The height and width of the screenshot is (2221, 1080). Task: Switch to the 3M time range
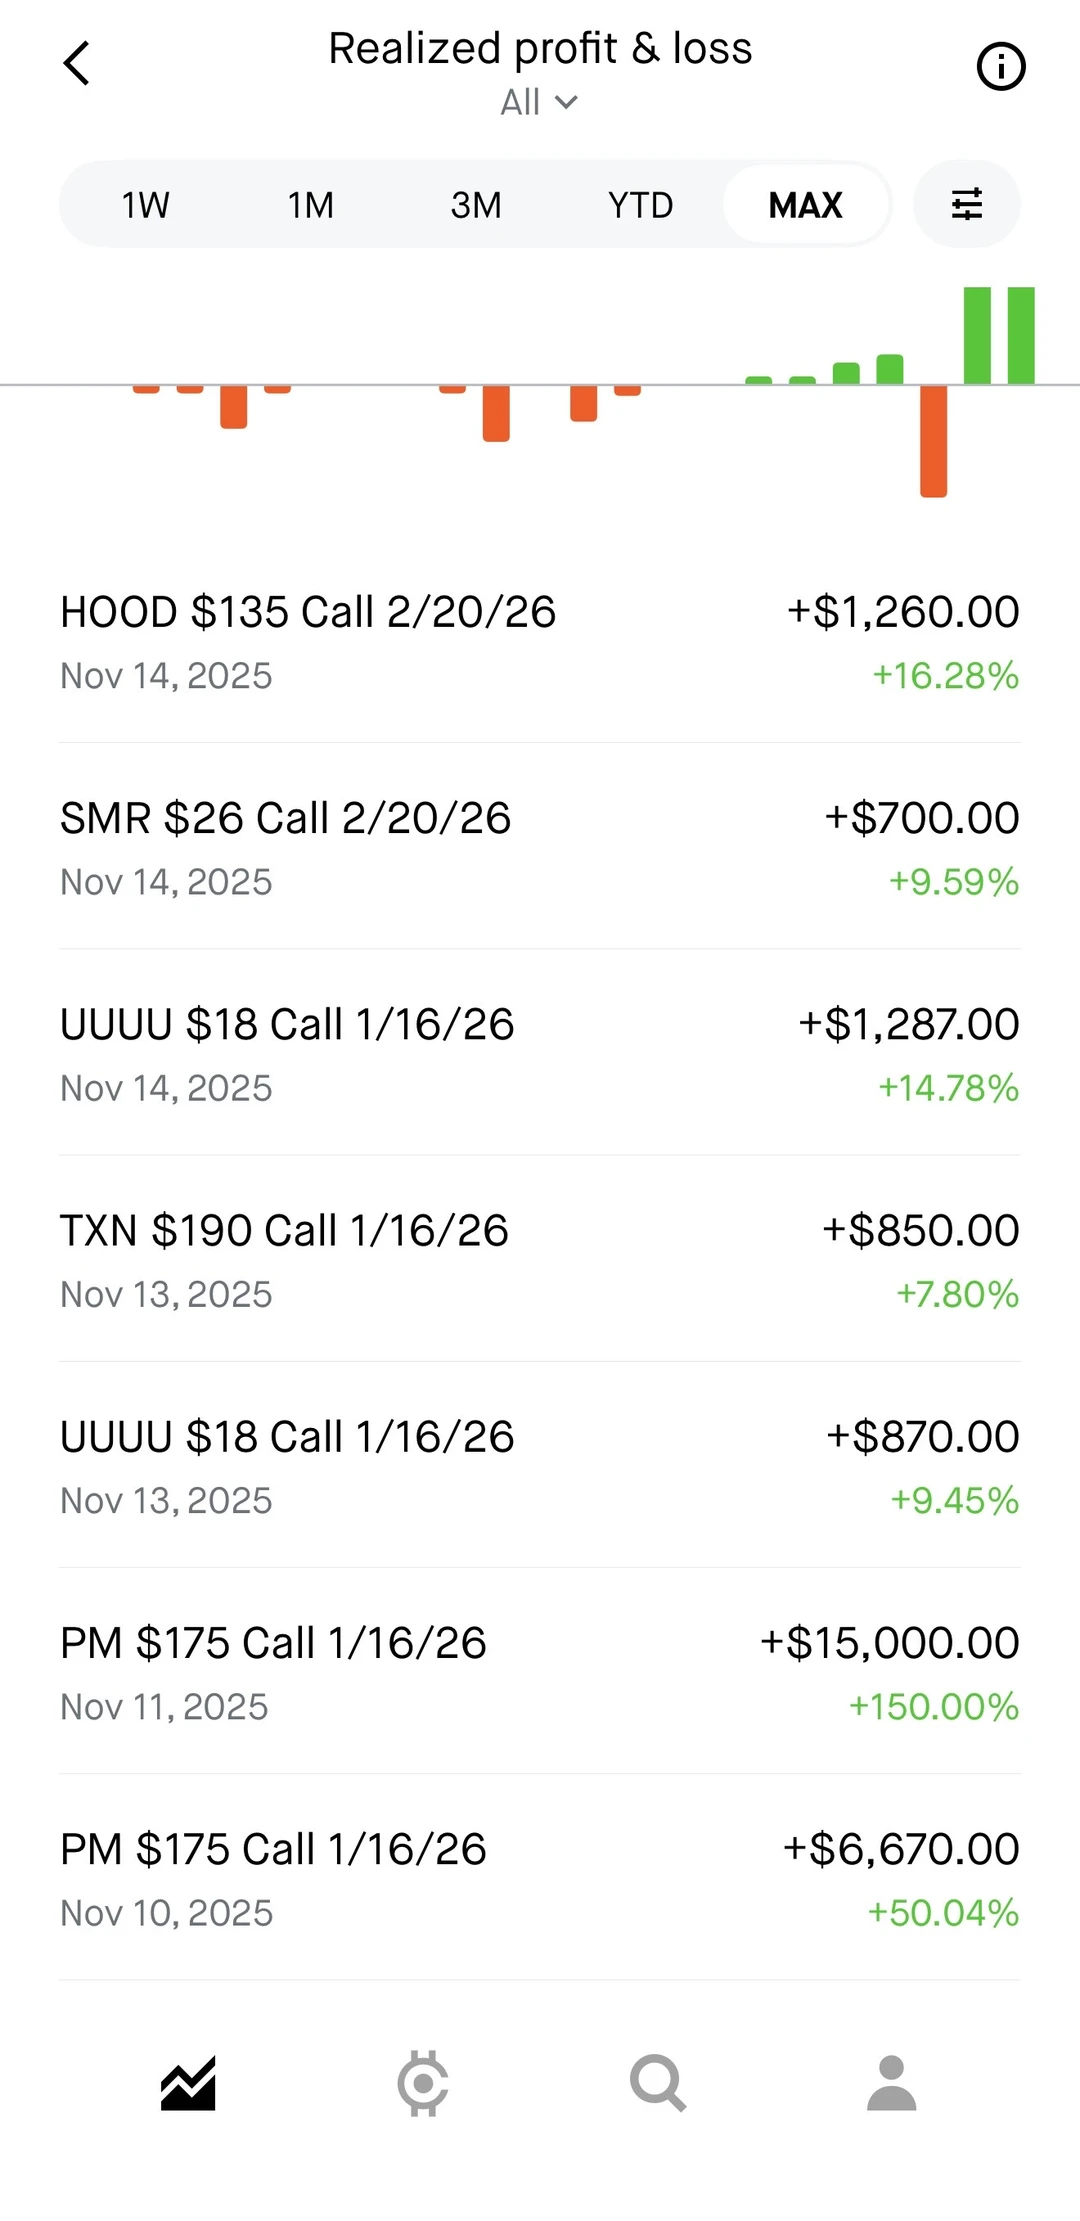(x=476, y=205)
